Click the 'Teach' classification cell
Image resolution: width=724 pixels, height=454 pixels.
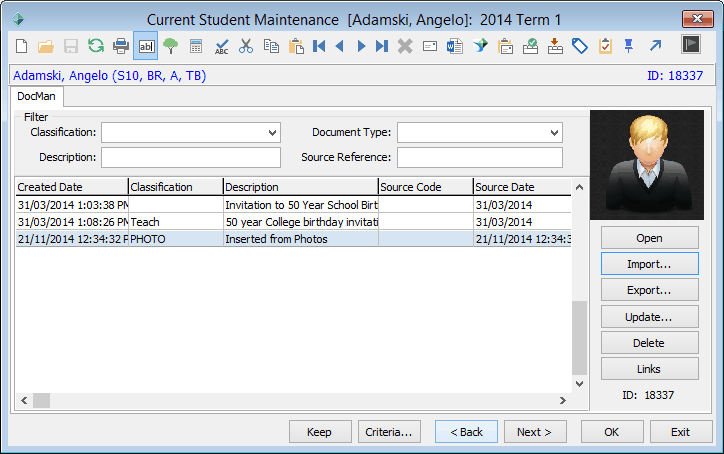click(176, 222)
